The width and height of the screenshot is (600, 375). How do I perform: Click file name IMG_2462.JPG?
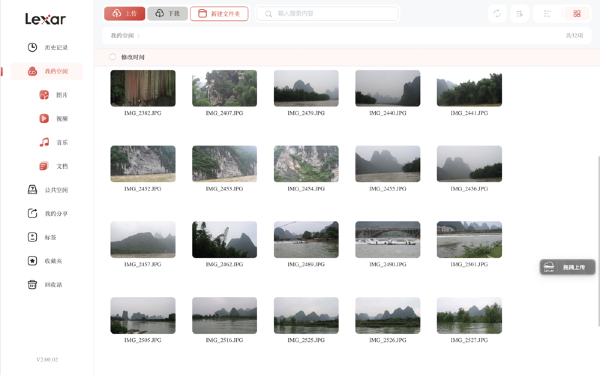(x=224, y=264)
